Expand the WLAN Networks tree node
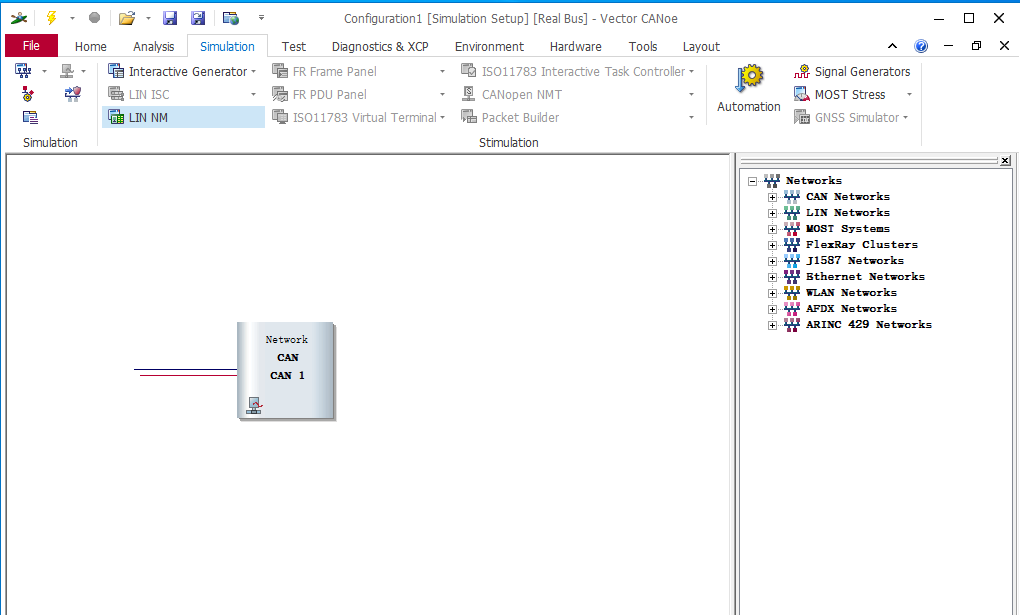The width and height of the screenshot is (1020, 615). pyautogui.click(x=772, y=294)
